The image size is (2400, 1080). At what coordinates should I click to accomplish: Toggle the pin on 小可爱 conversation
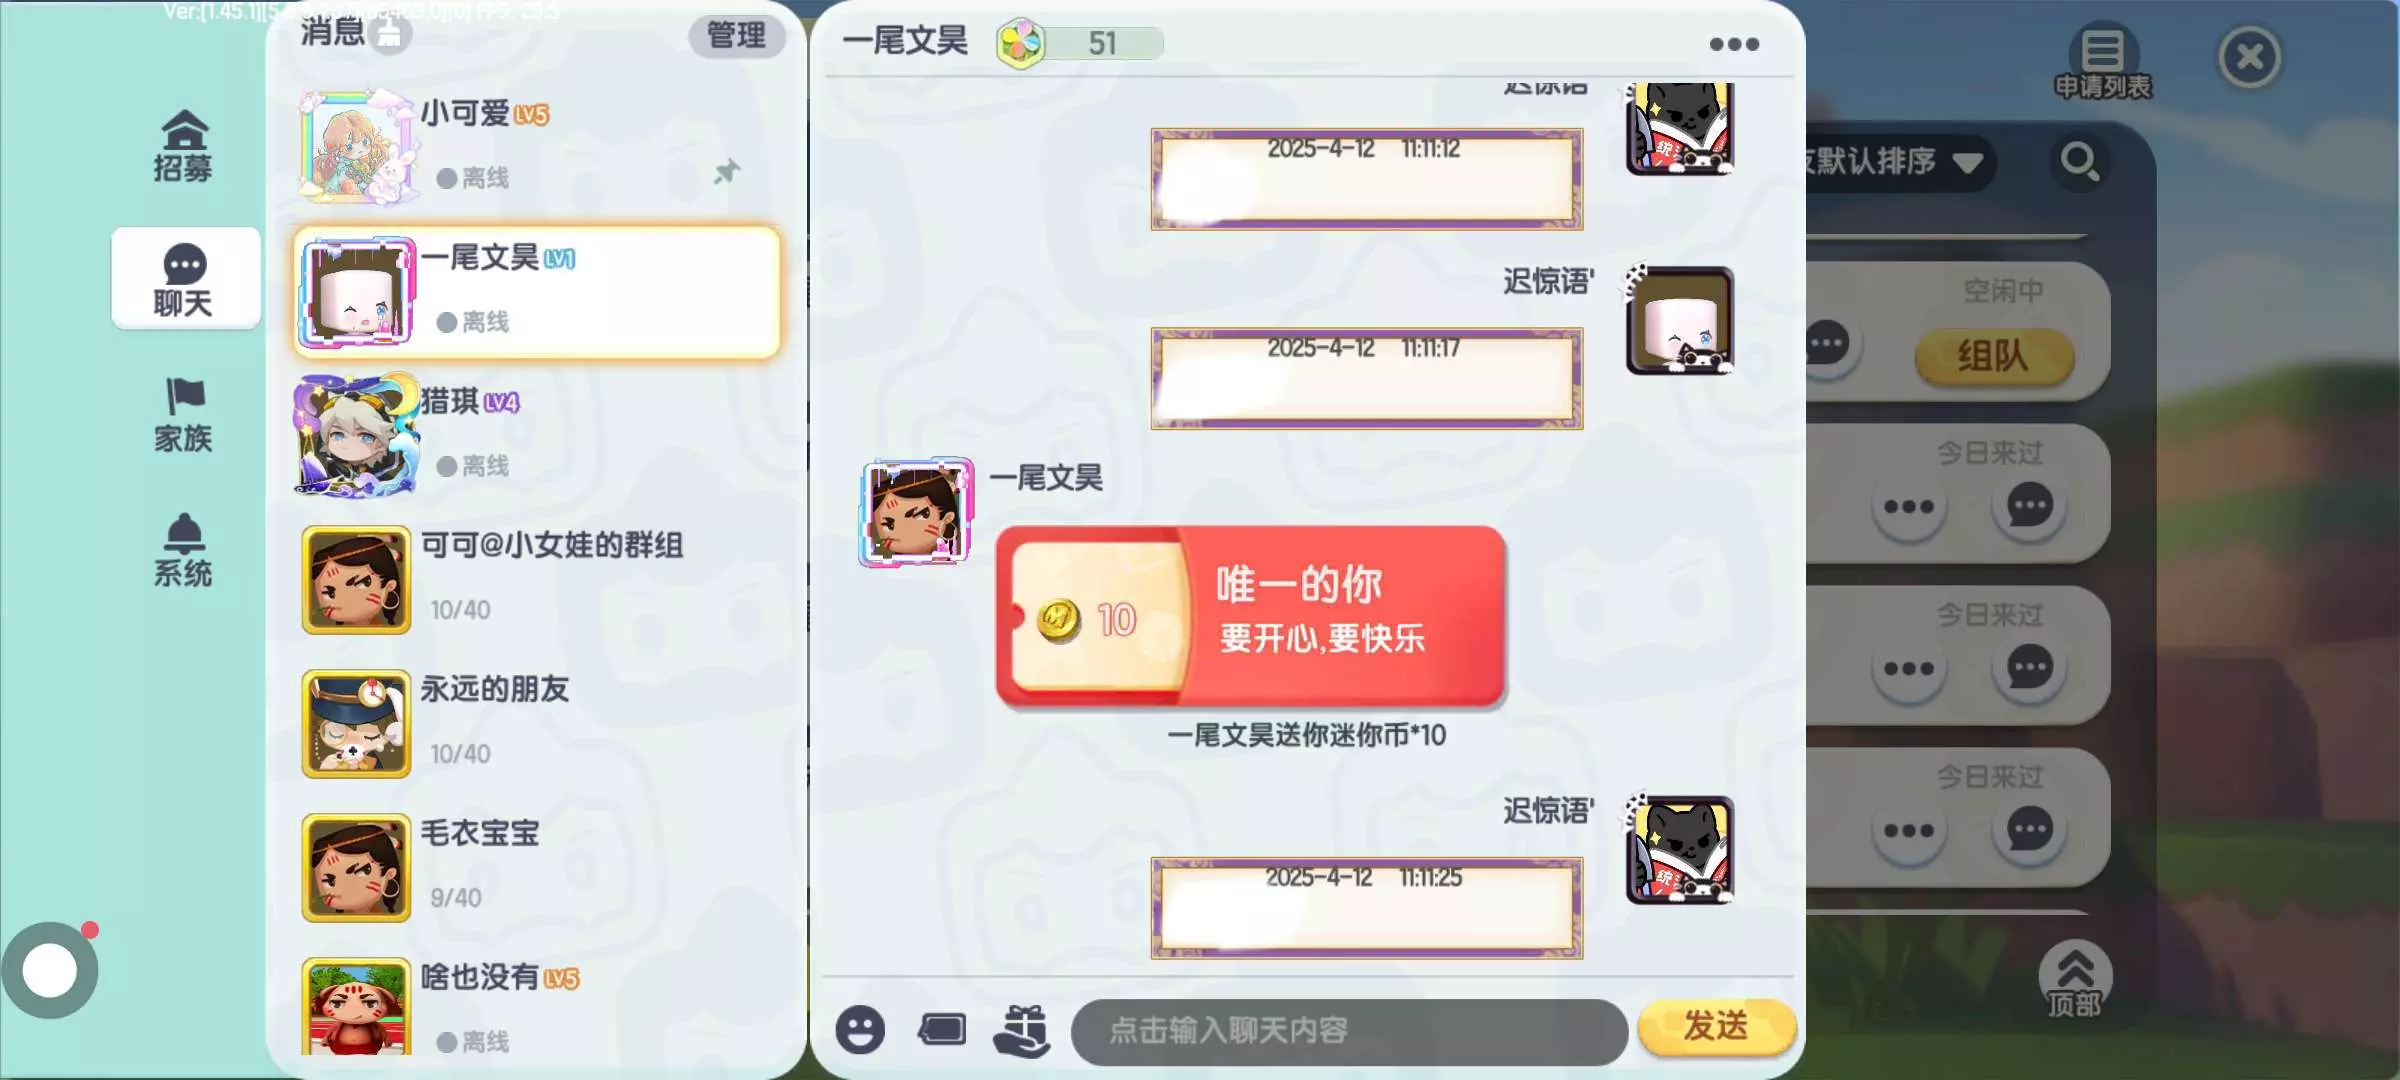click(726, 172)
